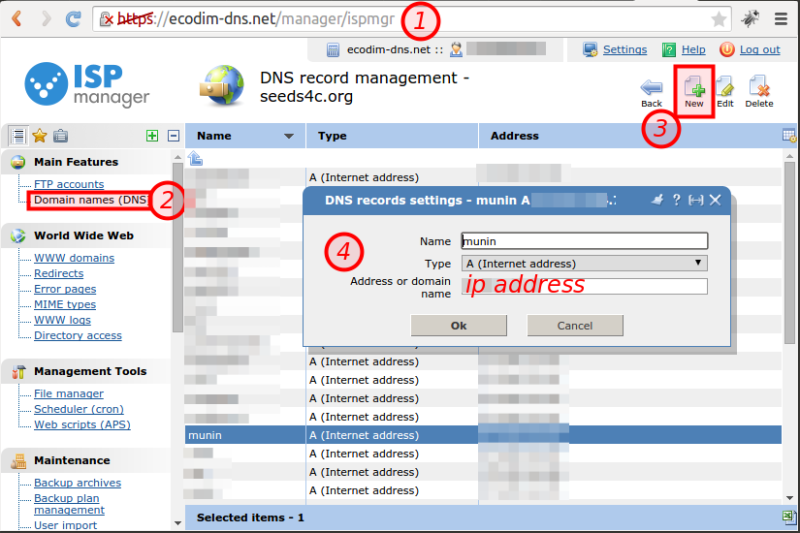Click the Delete record toolbar icon
Image resolution: width=800 pixels, height=533 pixels.
pyautogui.click(x=759, y=88)
